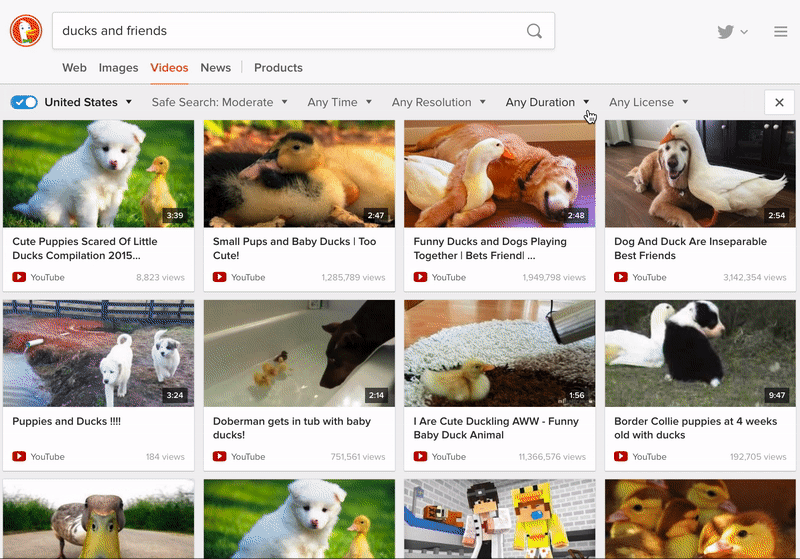This screenshot has height=559, width=800.
Task: Expand the Safe Search: Moderate dropdown
Action: pos(219,102)
